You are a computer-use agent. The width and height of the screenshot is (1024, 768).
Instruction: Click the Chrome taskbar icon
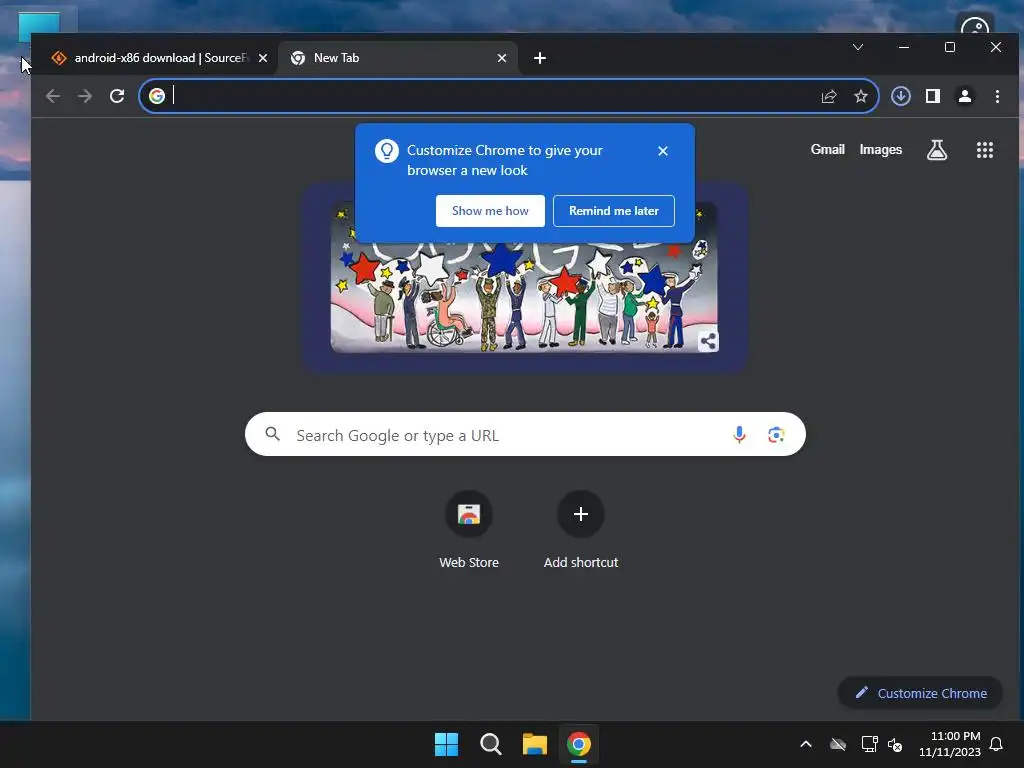pyautogui.click(x=579, y=744)
